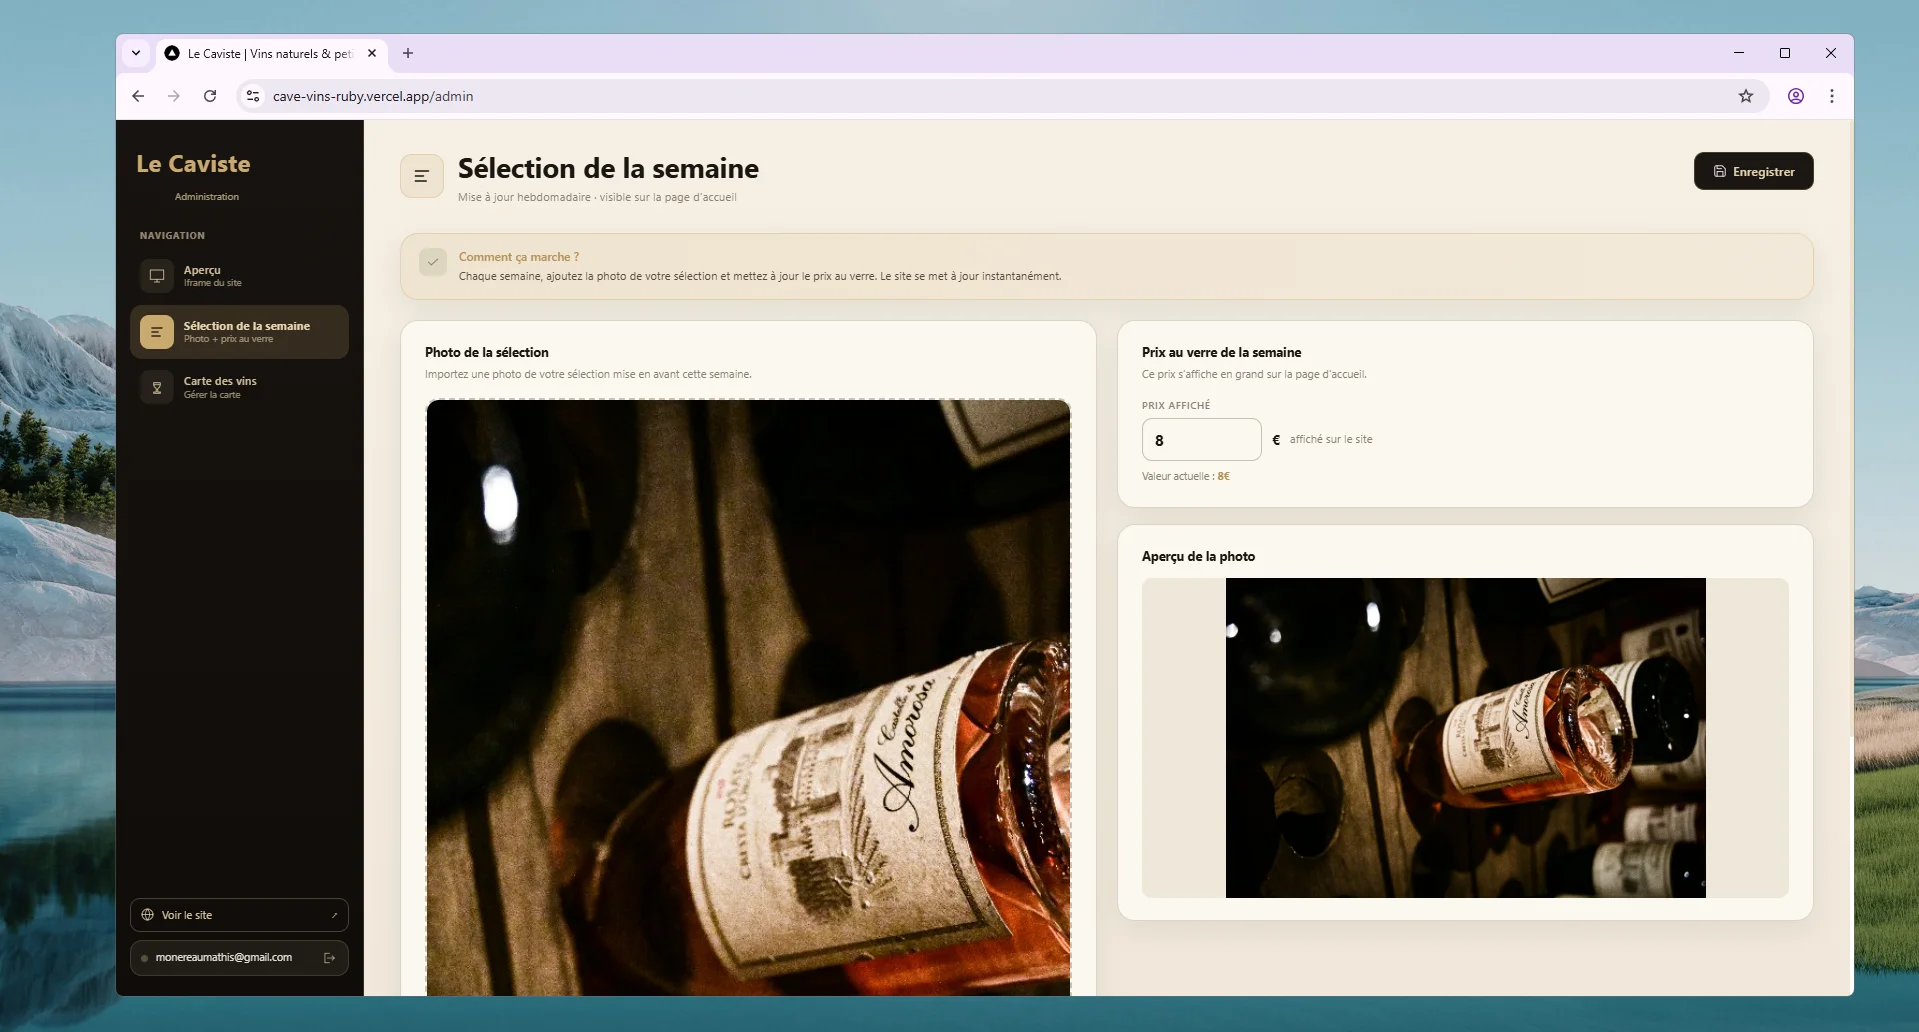Expand the browser tab search chevron

pyautogui.click(x=136, y=53)
